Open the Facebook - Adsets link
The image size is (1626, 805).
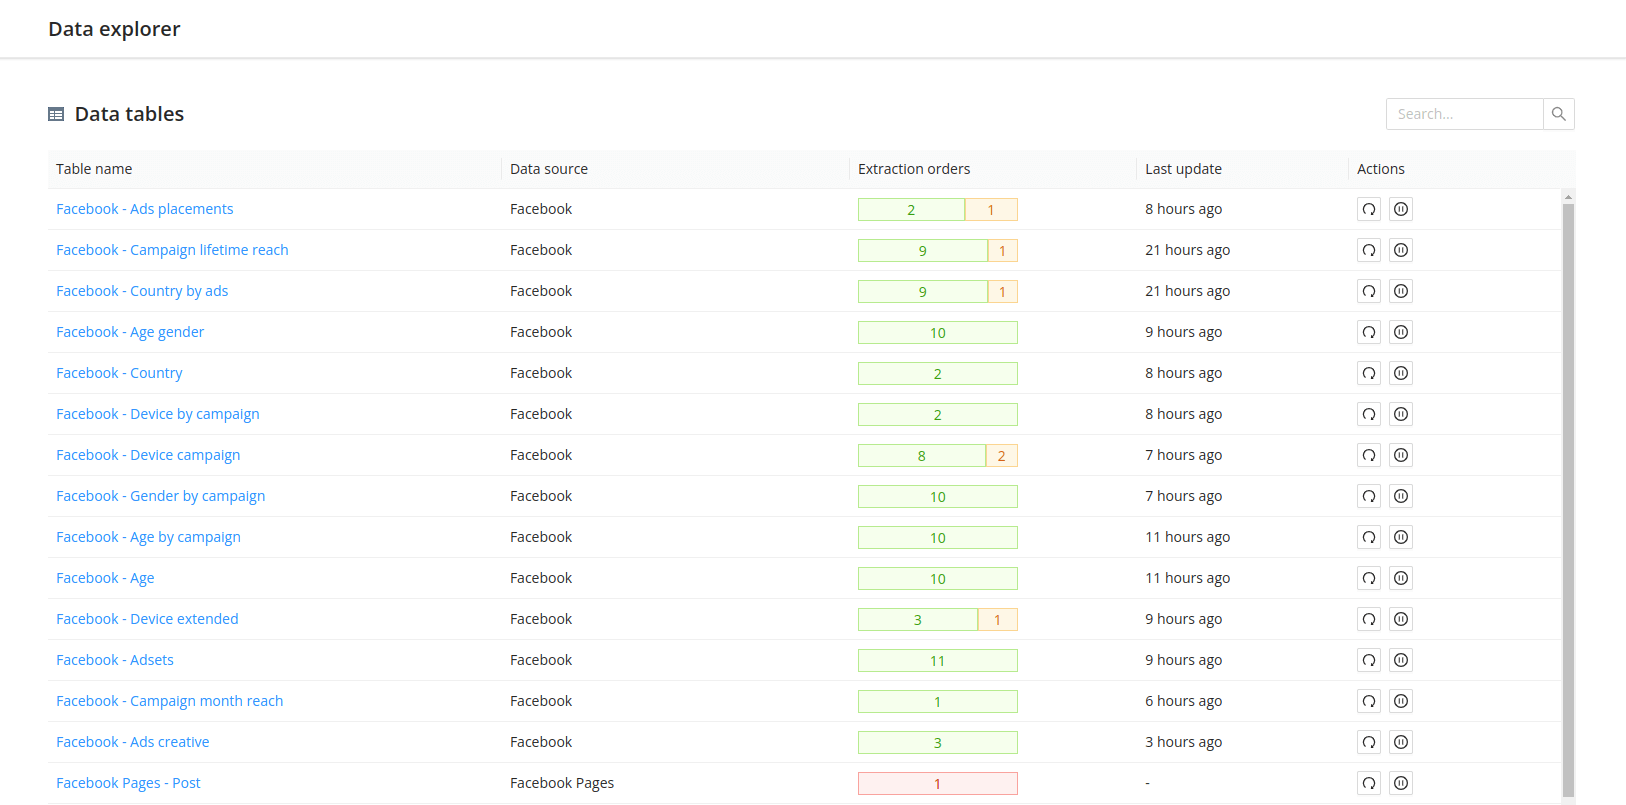(115, 660)
